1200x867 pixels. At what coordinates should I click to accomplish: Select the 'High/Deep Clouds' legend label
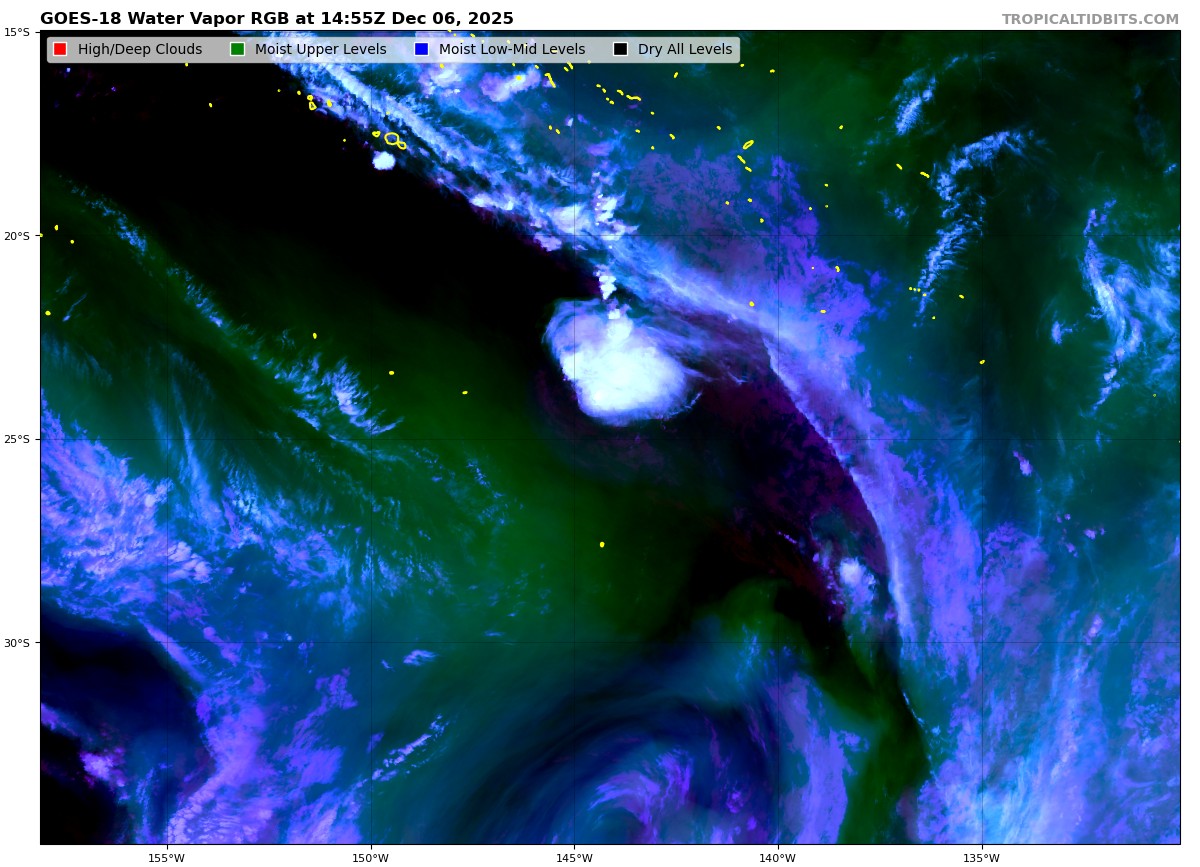tap(139, 49)
